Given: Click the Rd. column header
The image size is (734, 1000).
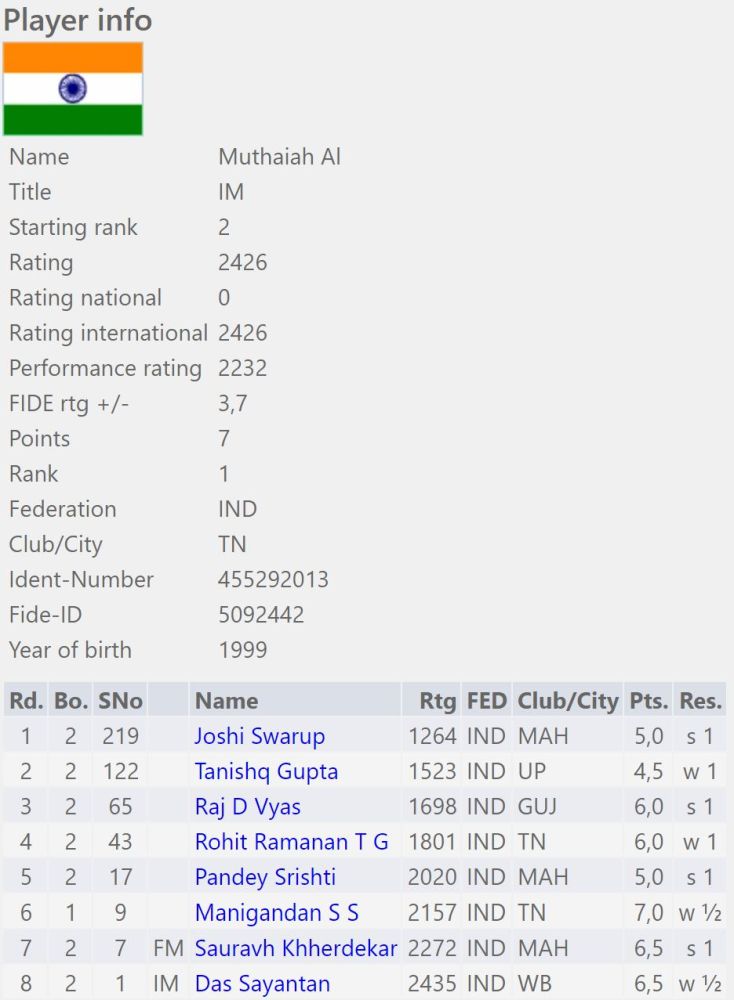Looking at the screenshot, I should tap(25, 701).
